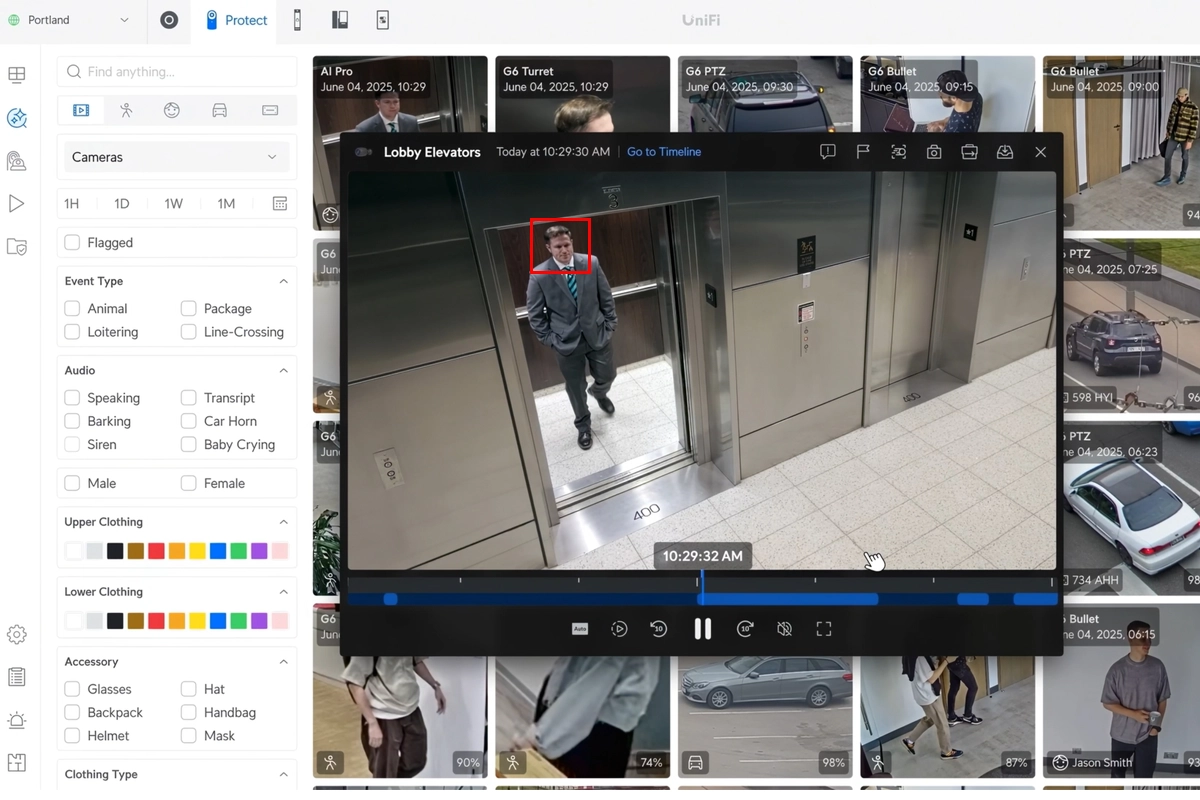
Task: Select the 1M time range
Action: coord(226,204)
